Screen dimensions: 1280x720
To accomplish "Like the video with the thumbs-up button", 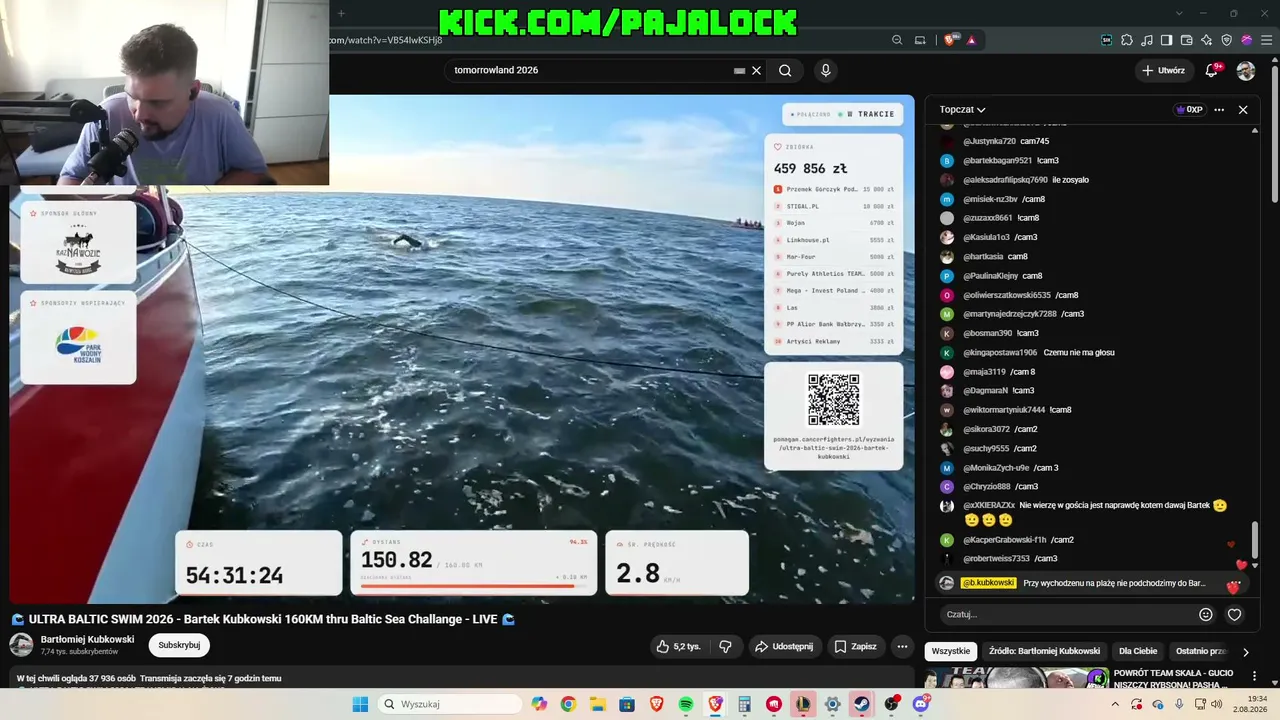I will point(678,647).
